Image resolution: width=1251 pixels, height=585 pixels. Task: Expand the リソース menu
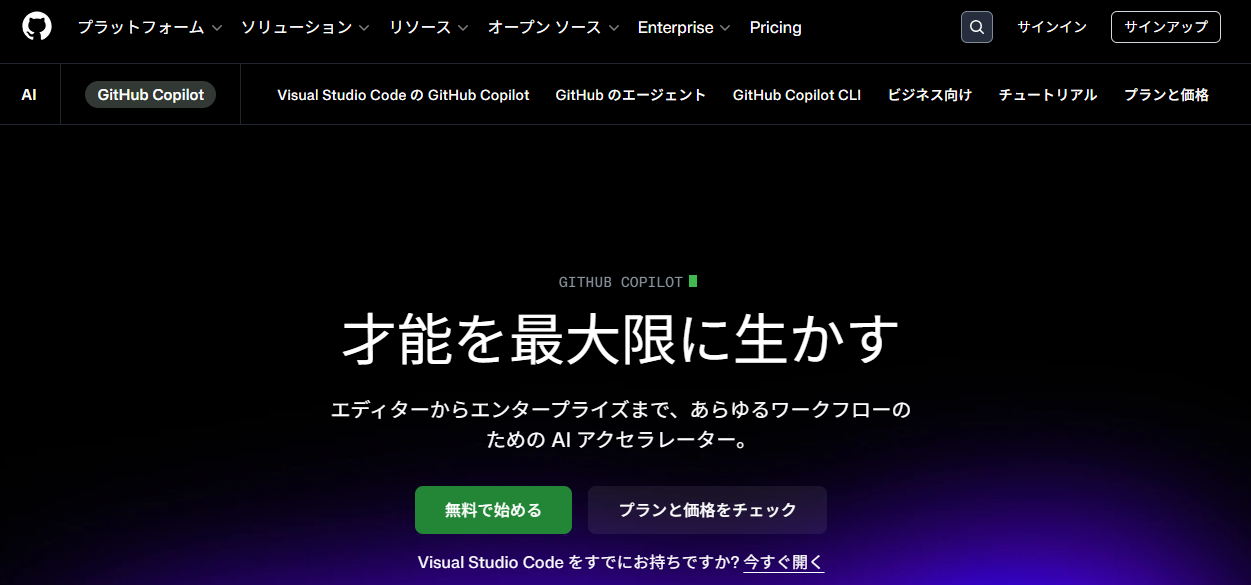click(429, 27)
